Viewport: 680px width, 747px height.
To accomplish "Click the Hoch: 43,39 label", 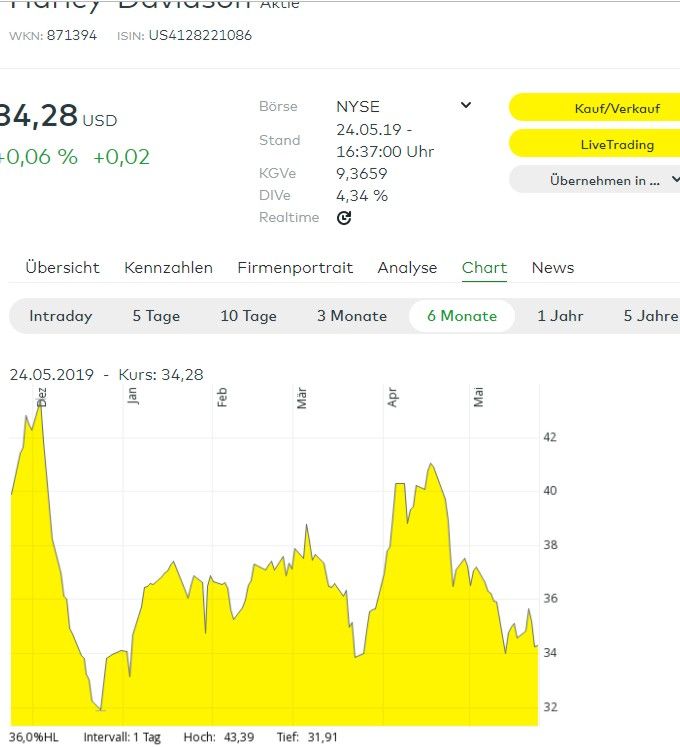I will coord(219,737).
